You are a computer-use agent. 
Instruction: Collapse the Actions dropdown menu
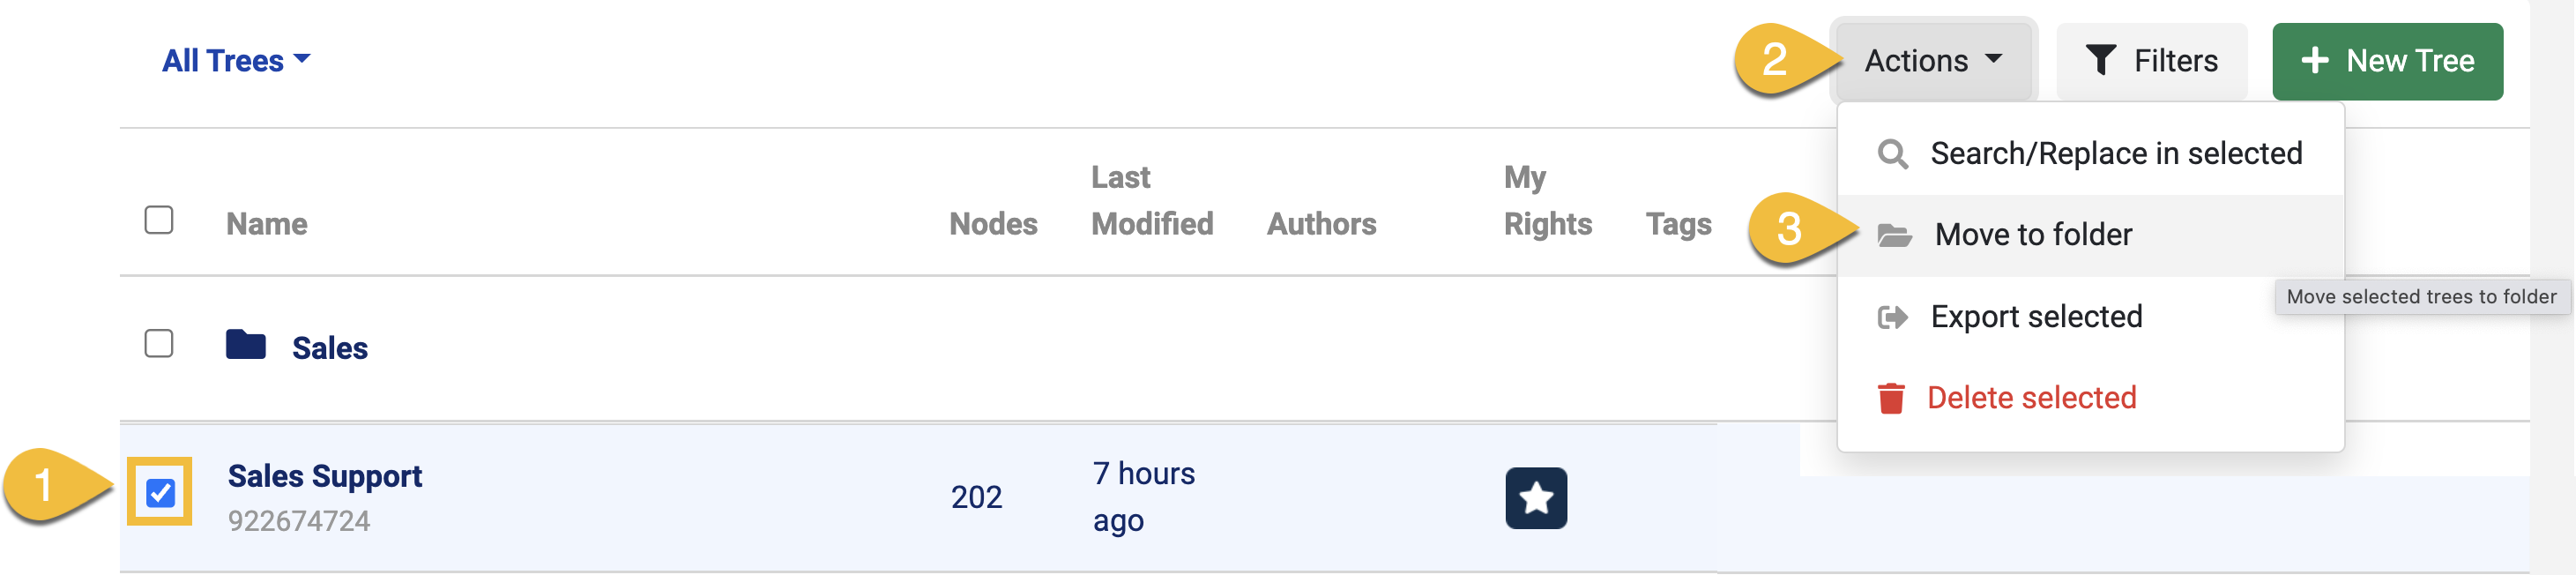pyautogui.click(x=1933, y=61)
